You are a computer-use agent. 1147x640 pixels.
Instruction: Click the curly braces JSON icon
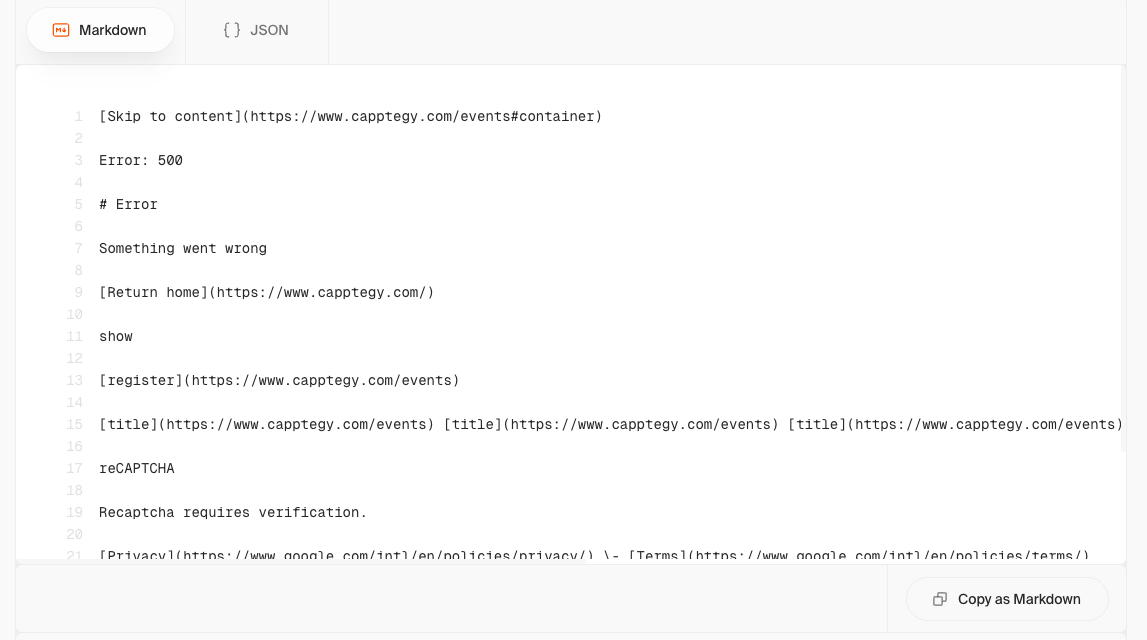[x=232, y=30]
